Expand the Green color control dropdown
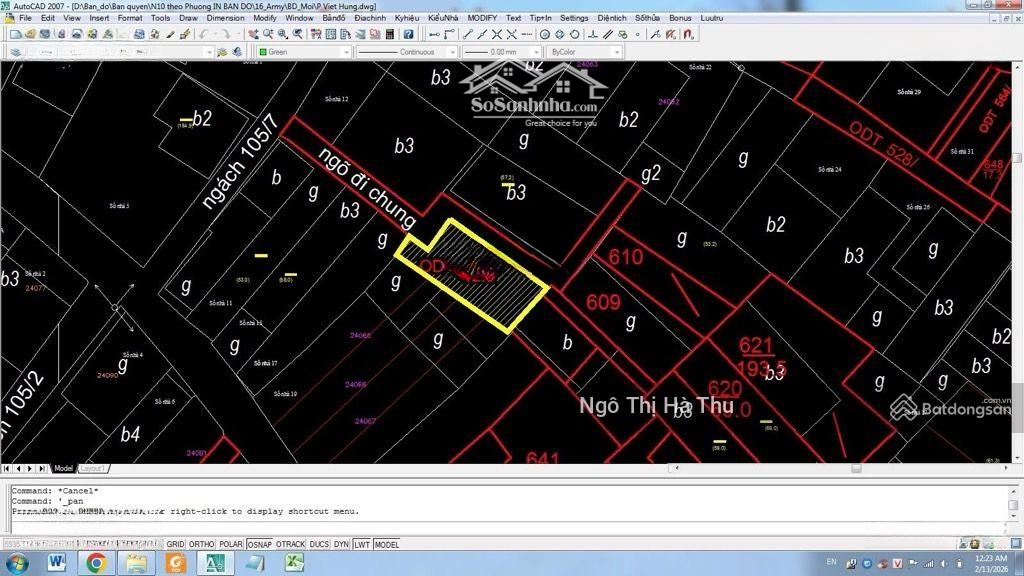 pyautogui.click(x=346, y=52)
